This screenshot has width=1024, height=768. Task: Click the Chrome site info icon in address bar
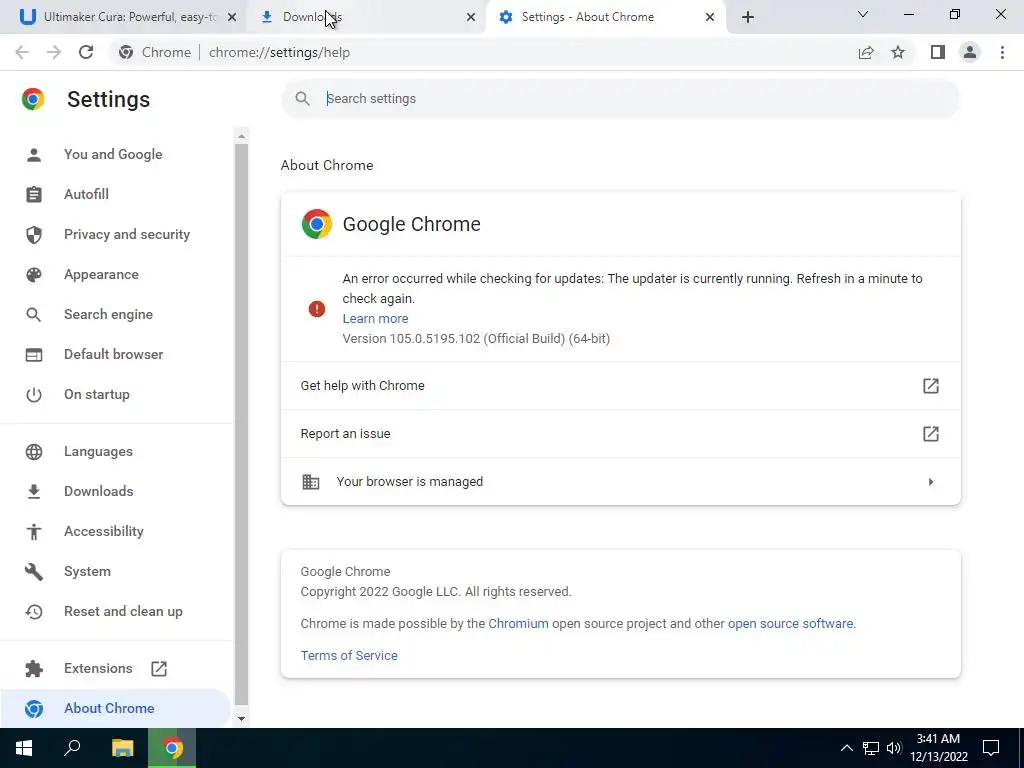point(126,52)
